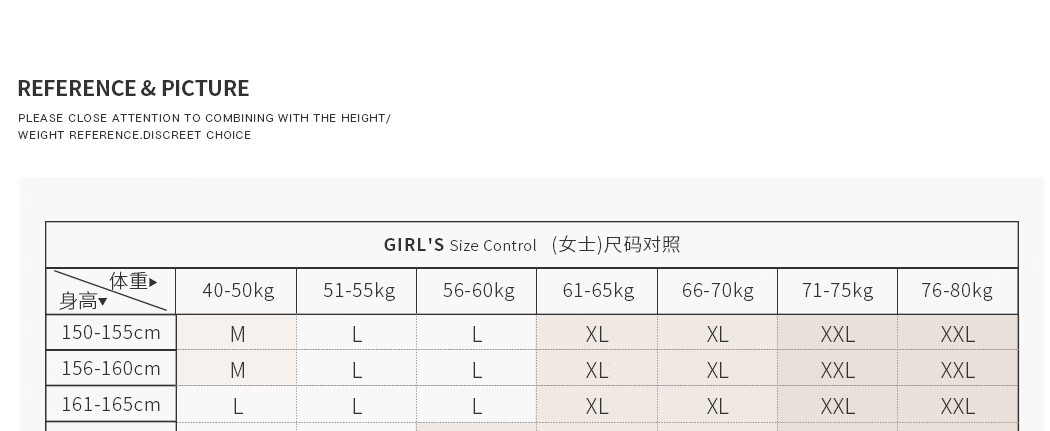
Task: Click size M cell in 156-160cm row
Action: coord(238,370)
